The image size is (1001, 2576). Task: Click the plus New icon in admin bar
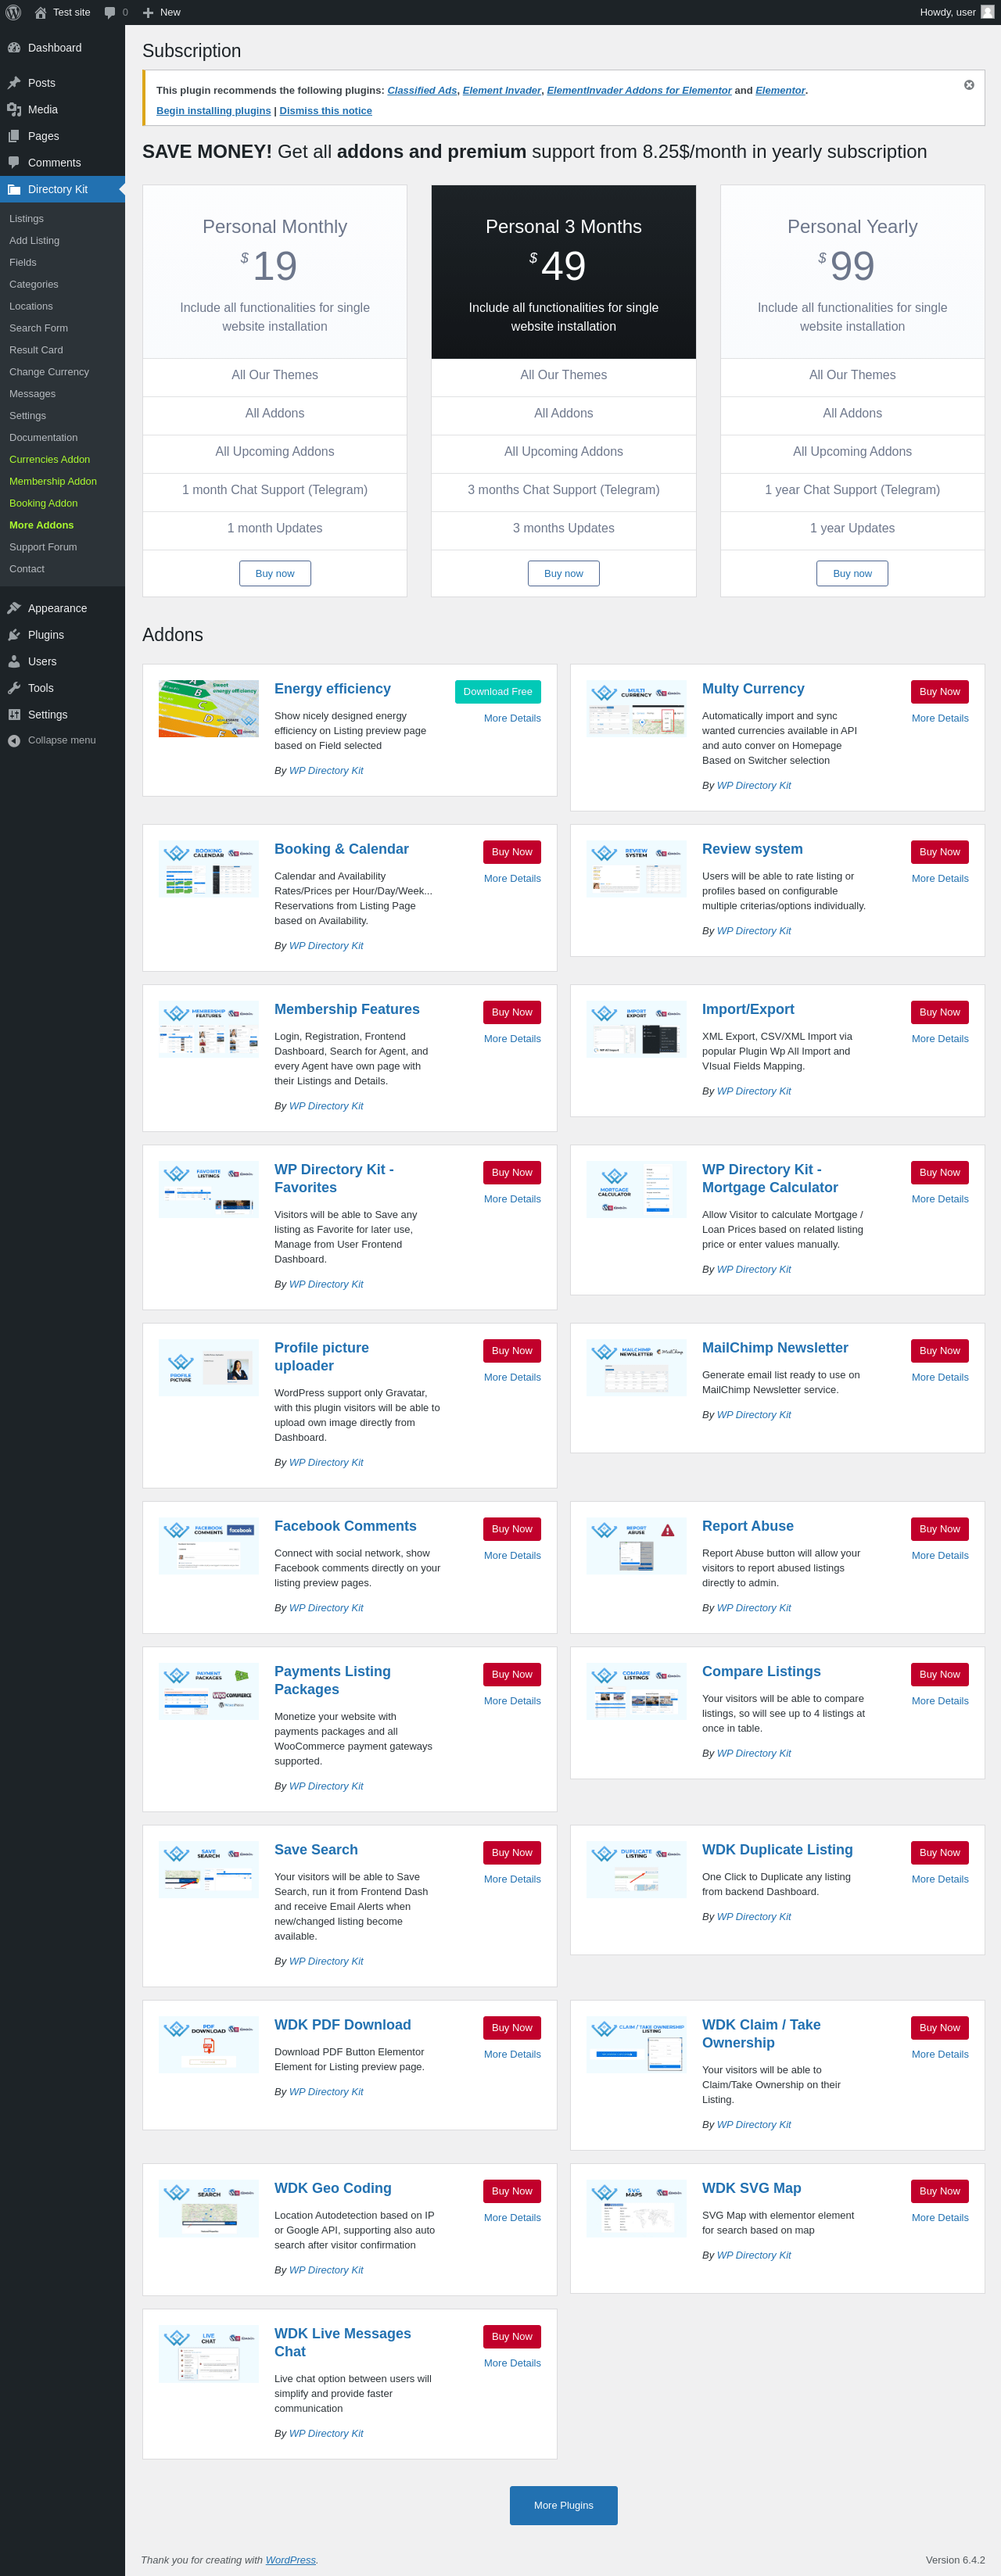click(148, 12)
